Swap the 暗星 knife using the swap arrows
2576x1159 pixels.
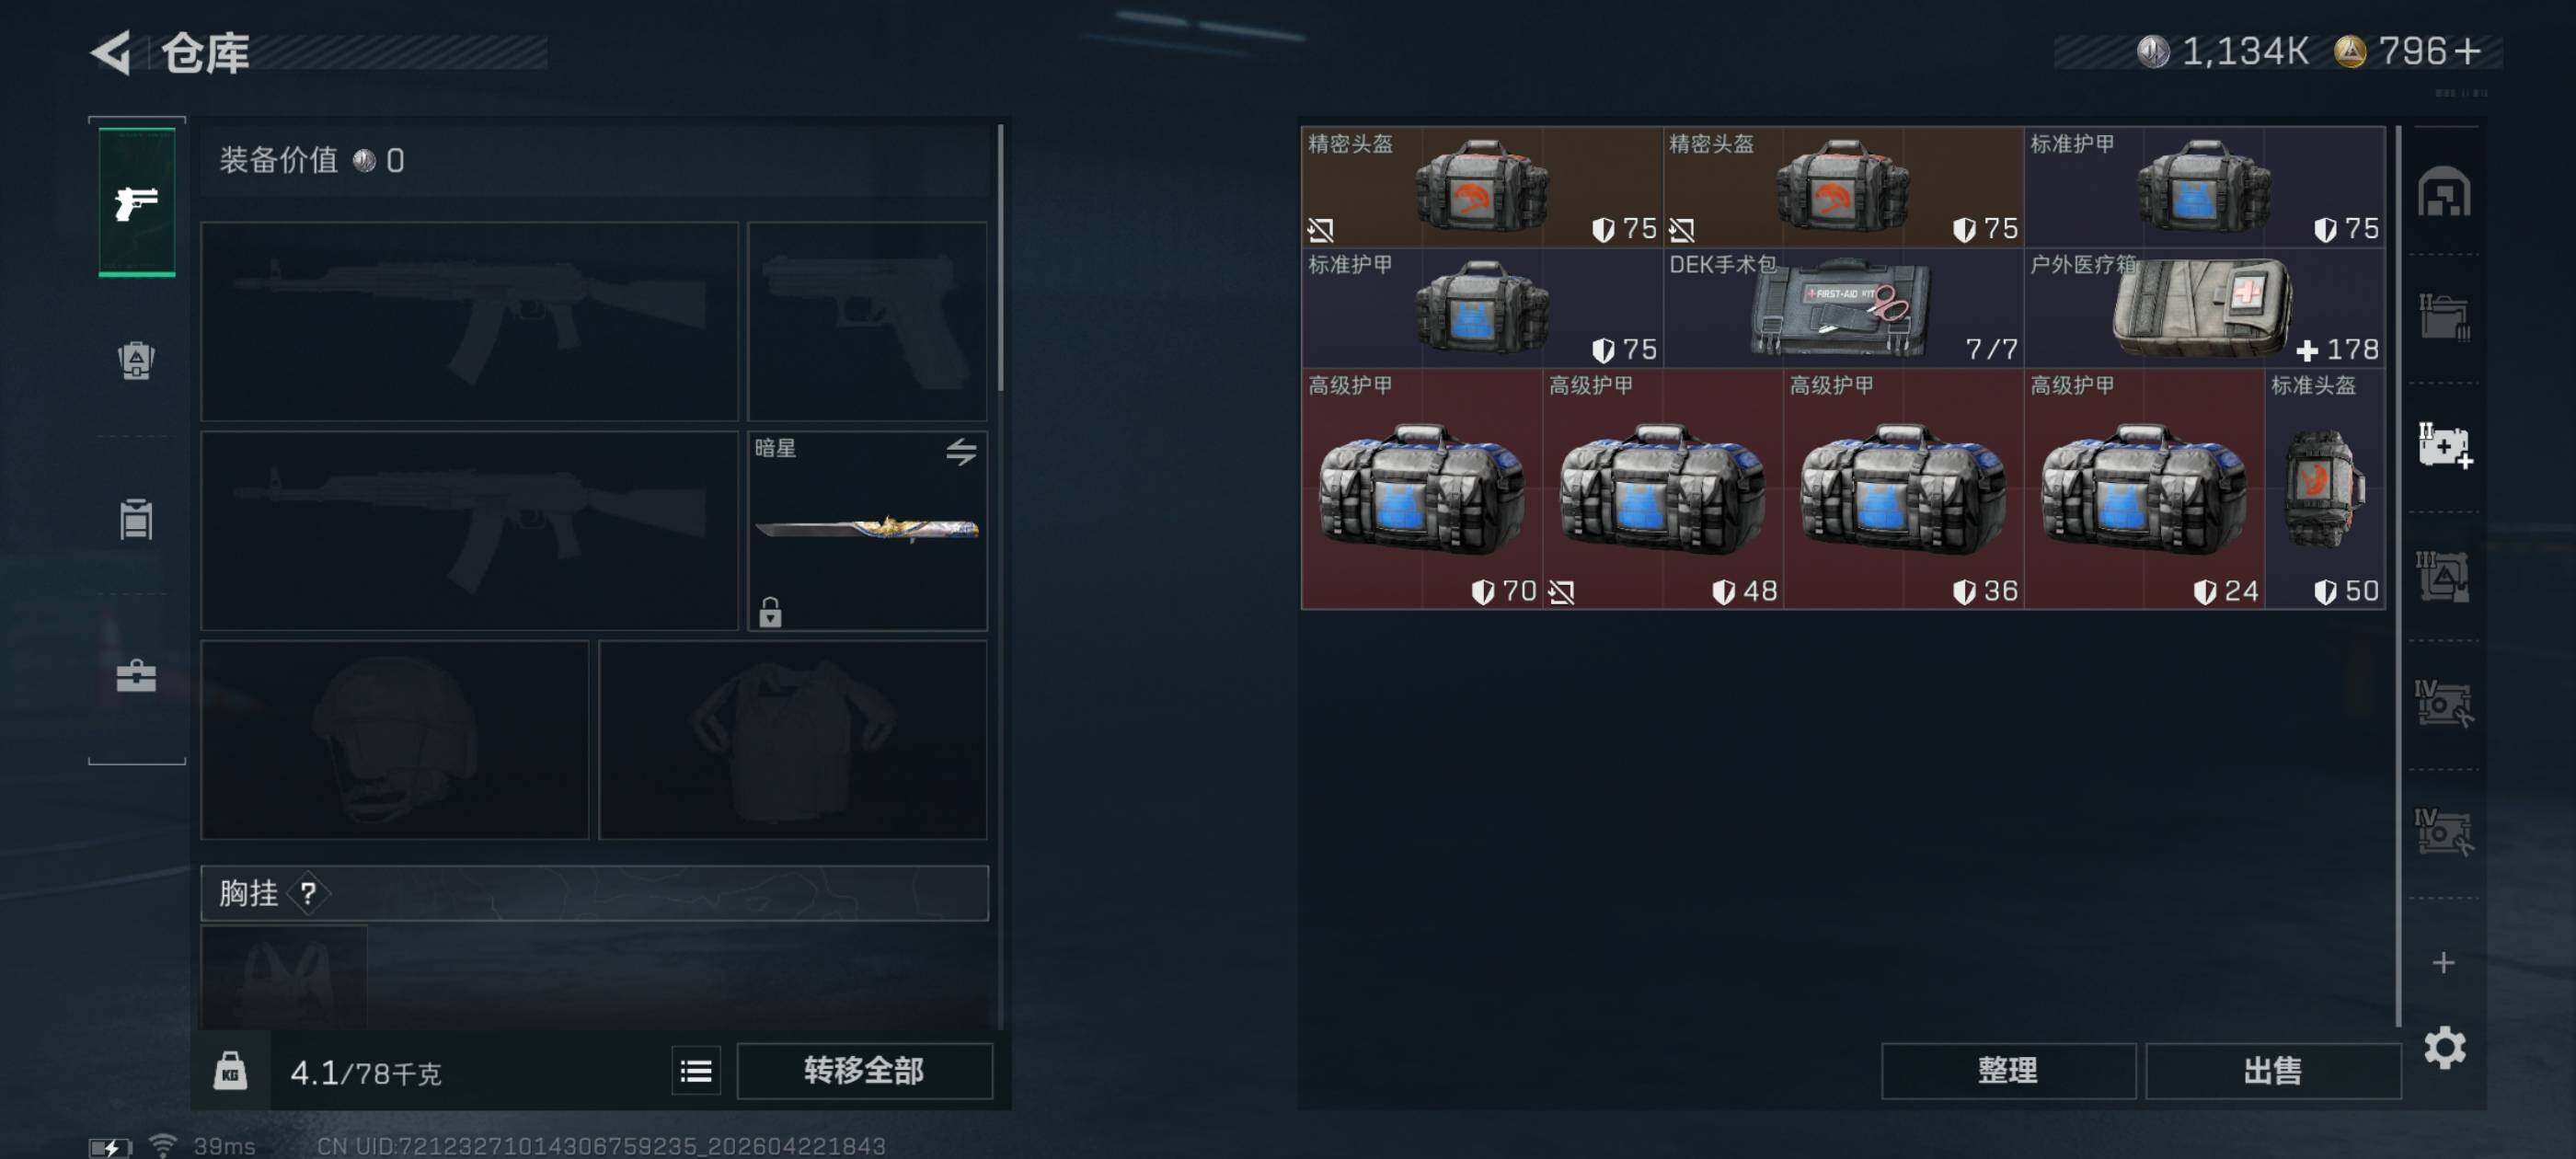pyautogui.click(x=961, y=451)
